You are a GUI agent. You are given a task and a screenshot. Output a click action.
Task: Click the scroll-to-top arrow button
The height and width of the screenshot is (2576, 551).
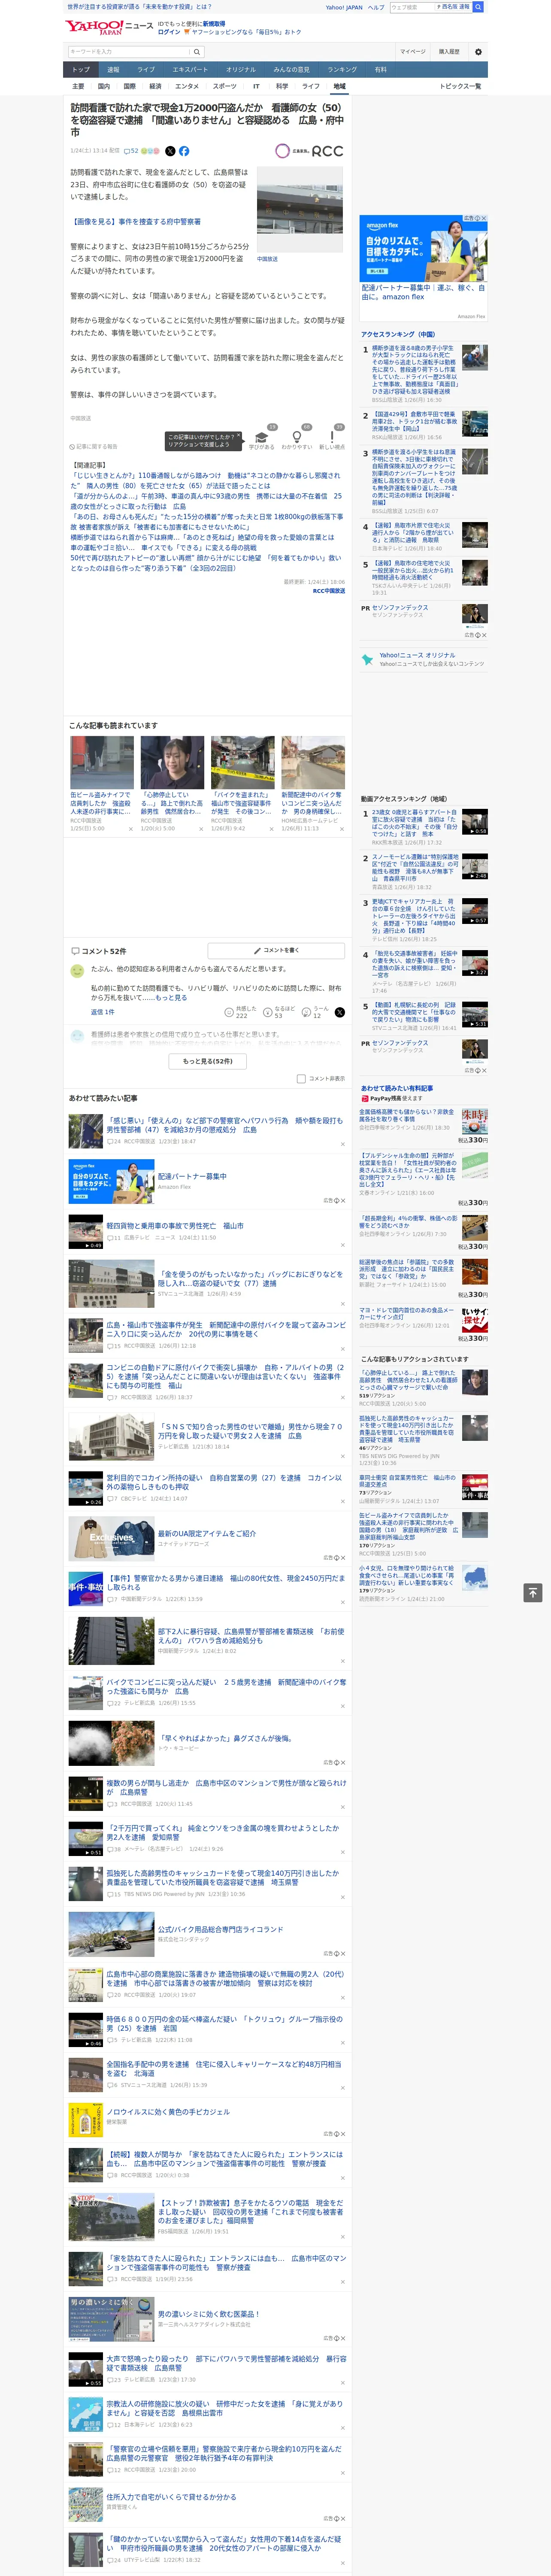click(533, 1592)
